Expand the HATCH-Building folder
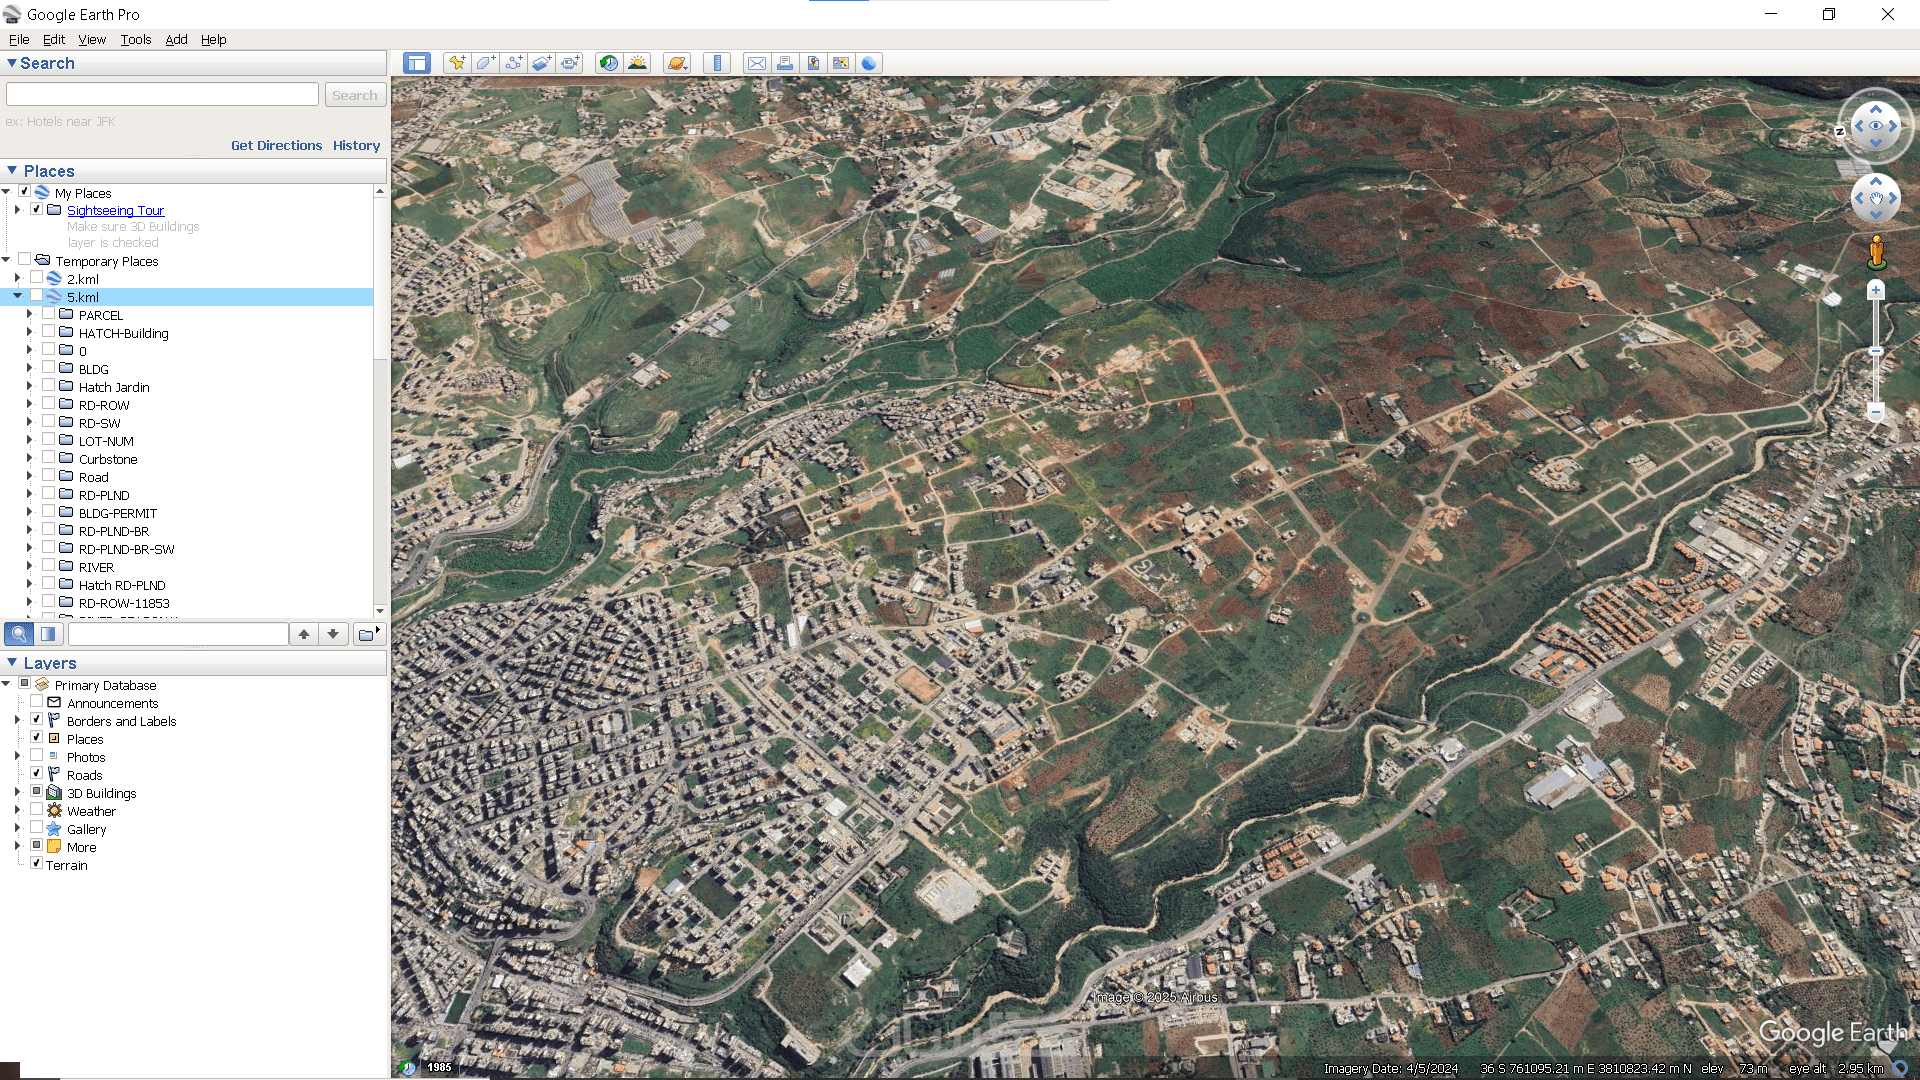1920x1080 pixels. [x=29, y=332]
